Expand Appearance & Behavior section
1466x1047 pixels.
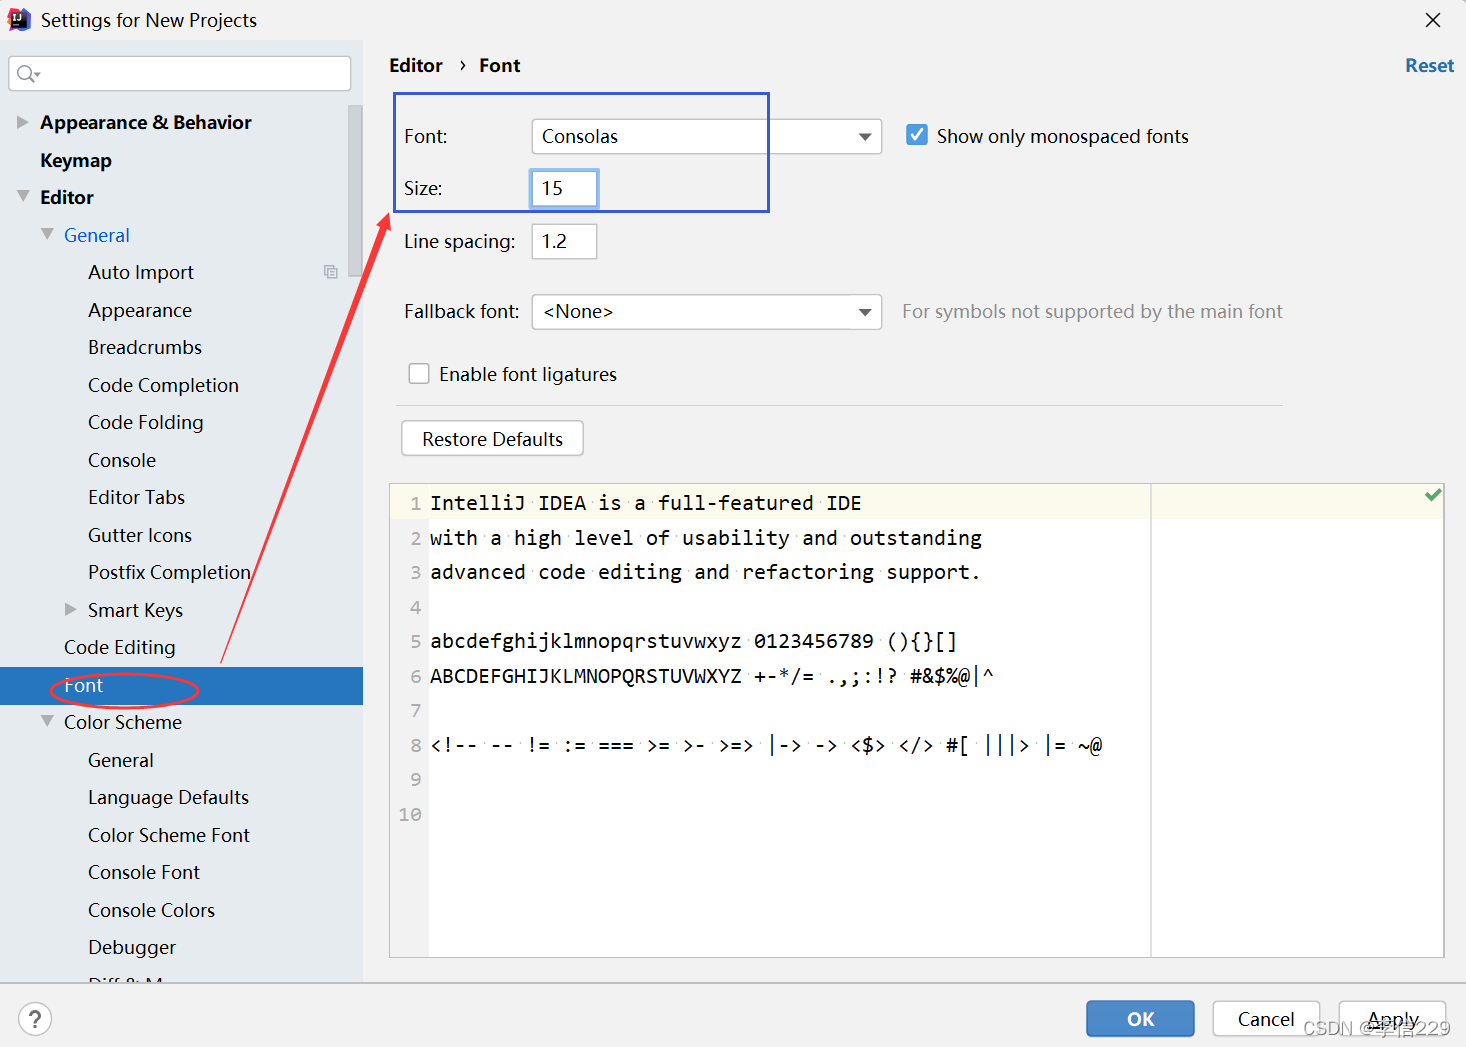pos(22,122)
